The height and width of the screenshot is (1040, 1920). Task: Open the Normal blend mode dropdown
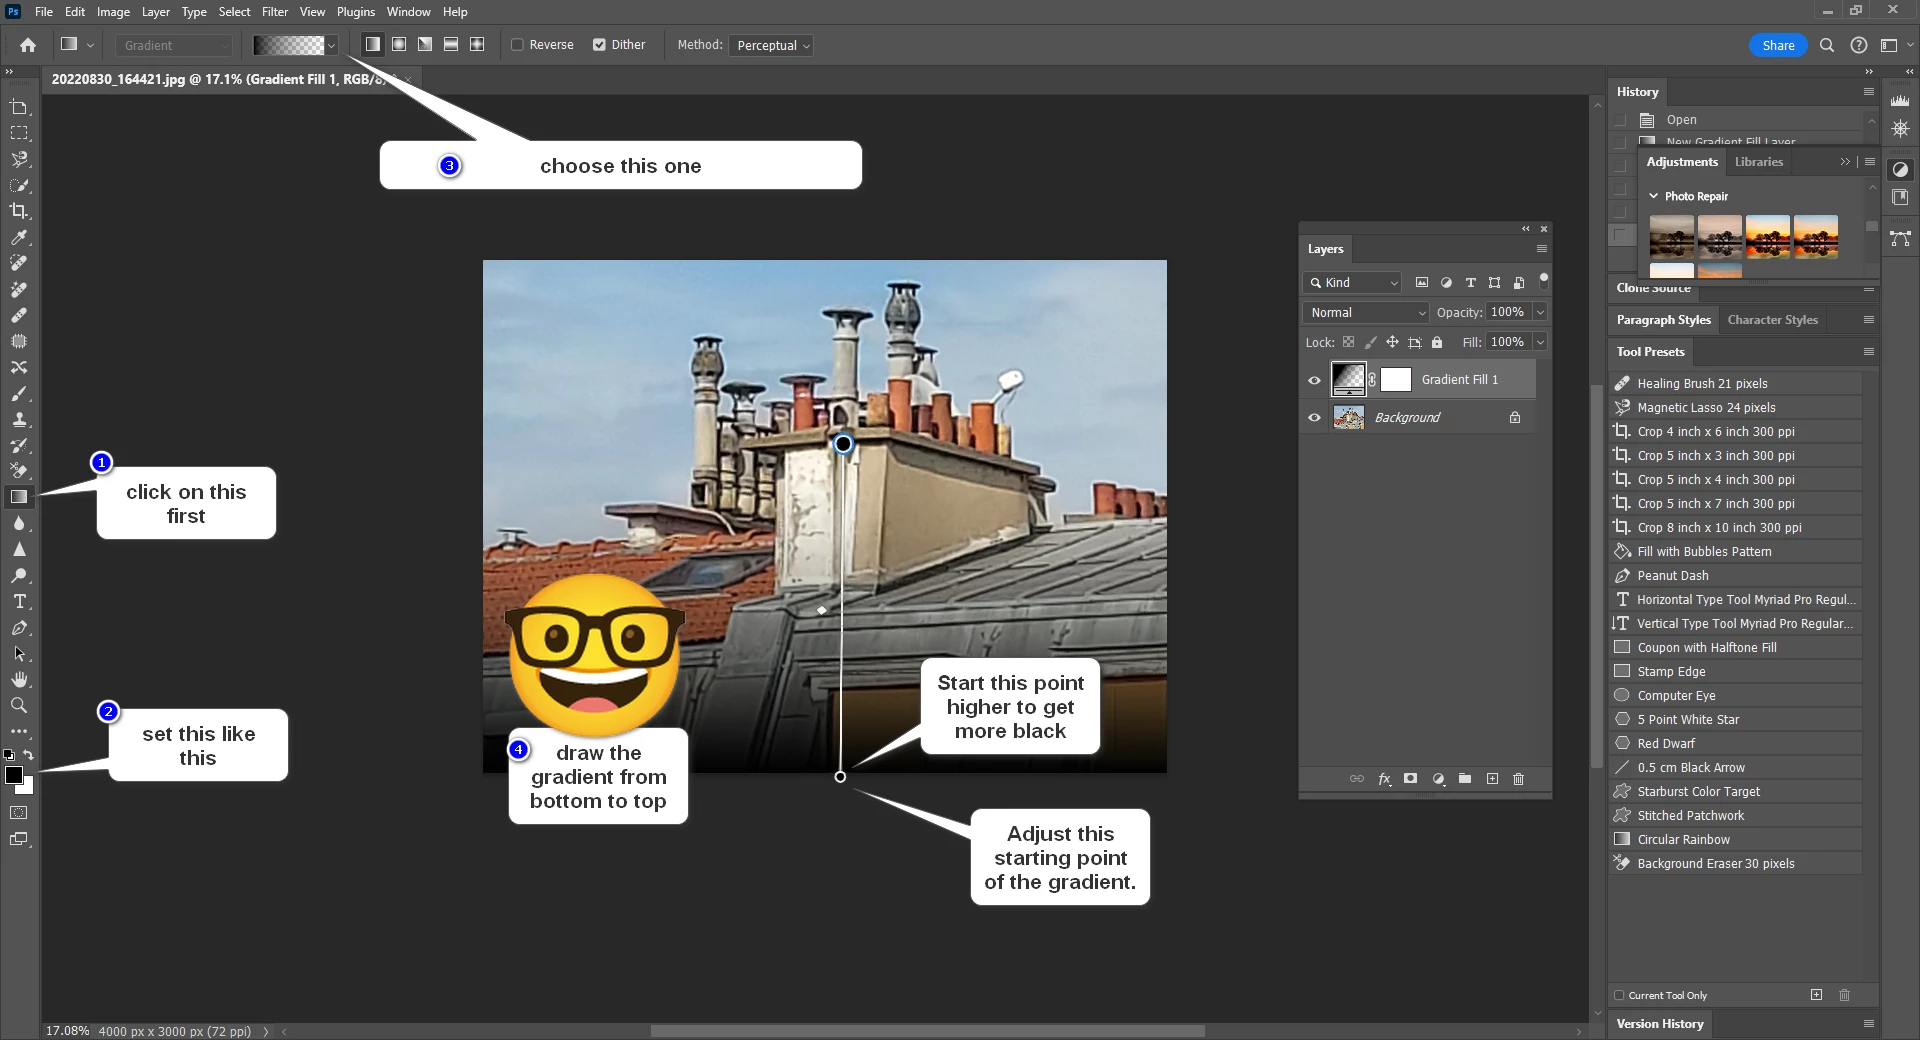1367,313
